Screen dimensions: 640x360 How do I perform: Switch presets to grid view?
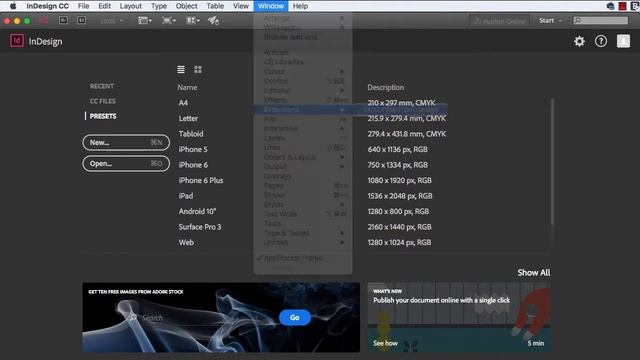click(198, 70)
